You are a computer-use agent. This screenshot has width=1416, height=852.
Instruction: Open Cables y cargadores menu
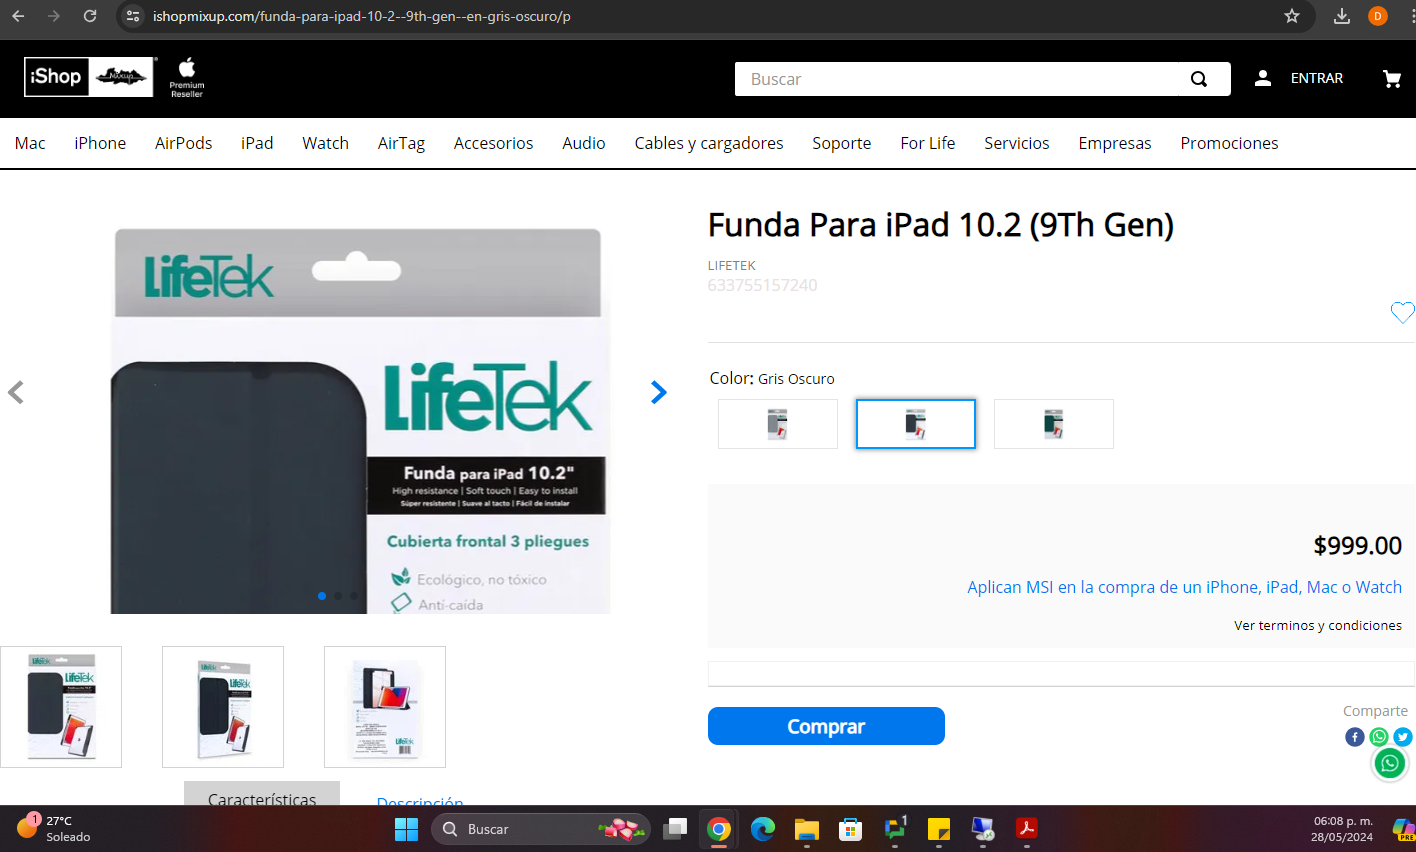coord(709,143)
